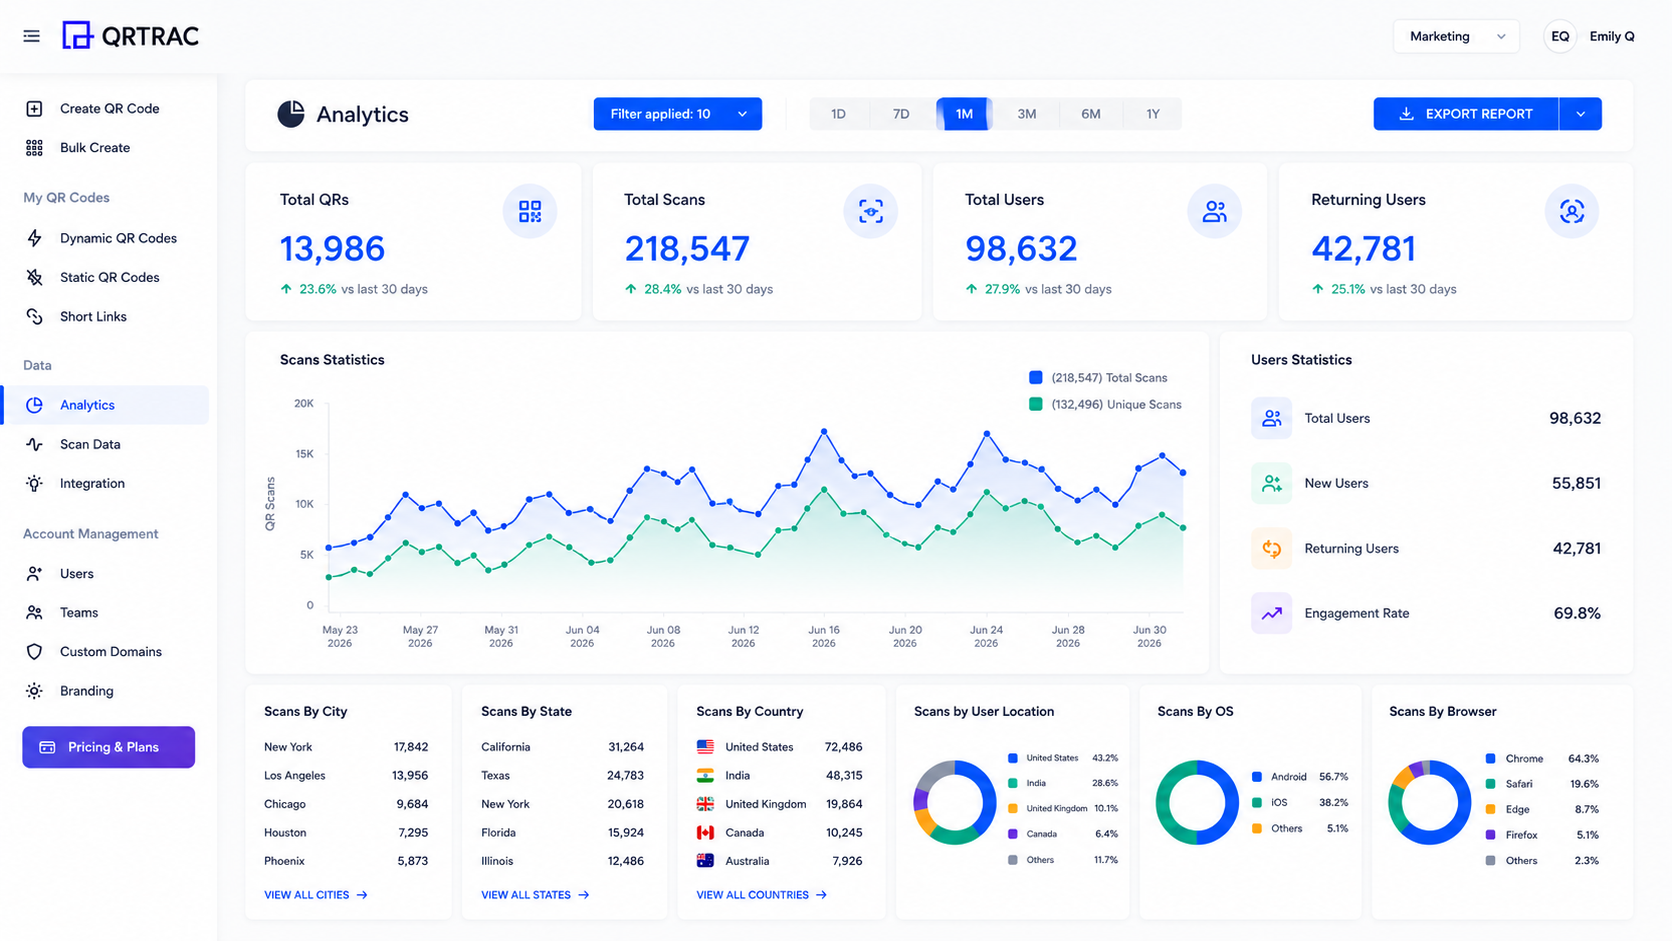The height and width of the screenshot is (941, 1672).
Task: Click the Integration icon in sidebar
Action: point(34,483)
